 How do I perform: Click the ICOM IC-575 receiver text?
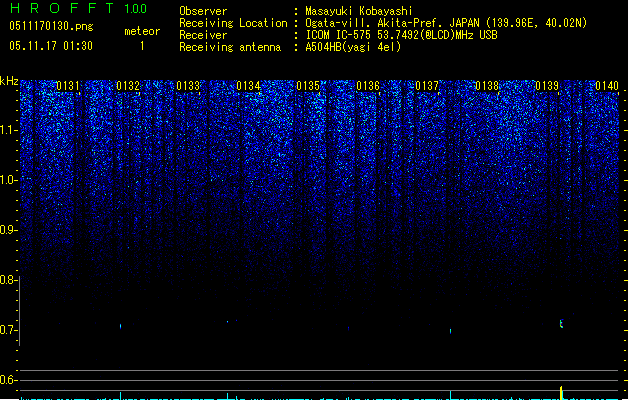(x=402, y=35)
